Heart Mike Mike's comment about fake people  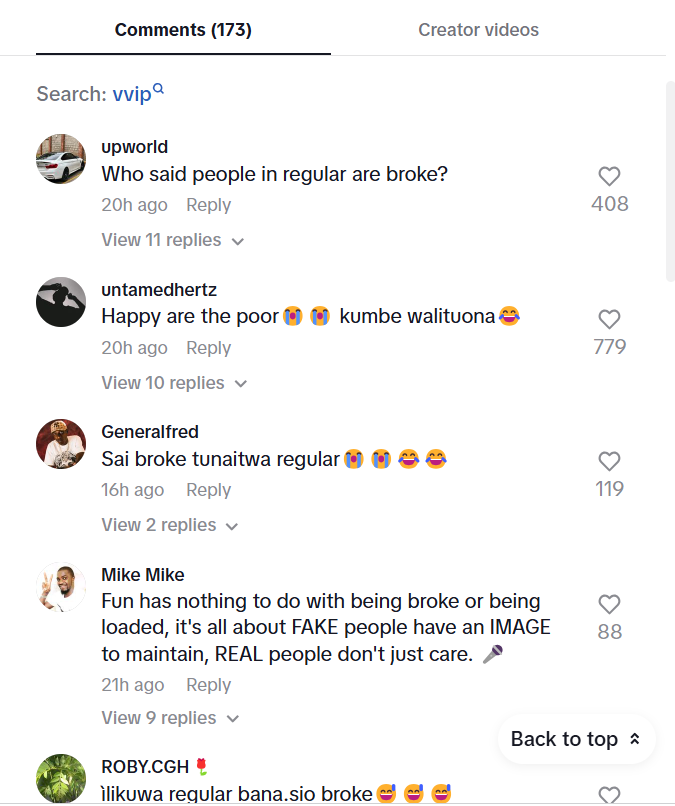[609, 605]
